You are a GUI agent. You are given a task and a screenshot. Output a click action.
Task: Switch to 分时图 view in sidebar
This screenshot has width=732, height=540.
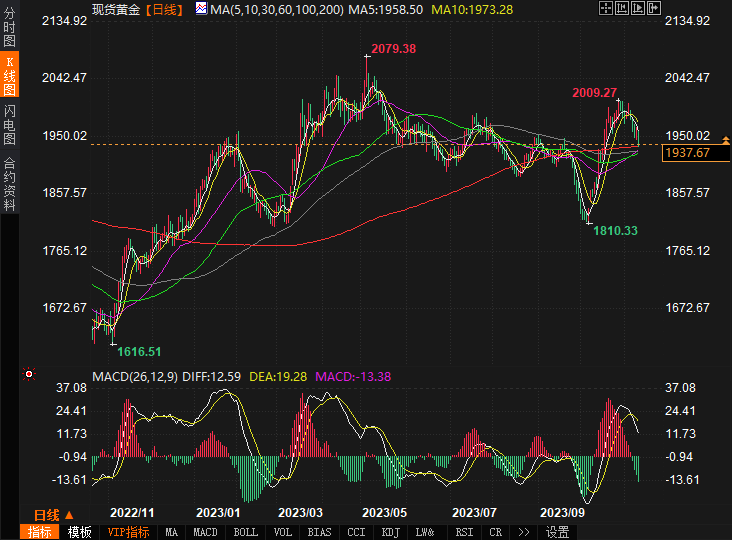pos(9,28)
